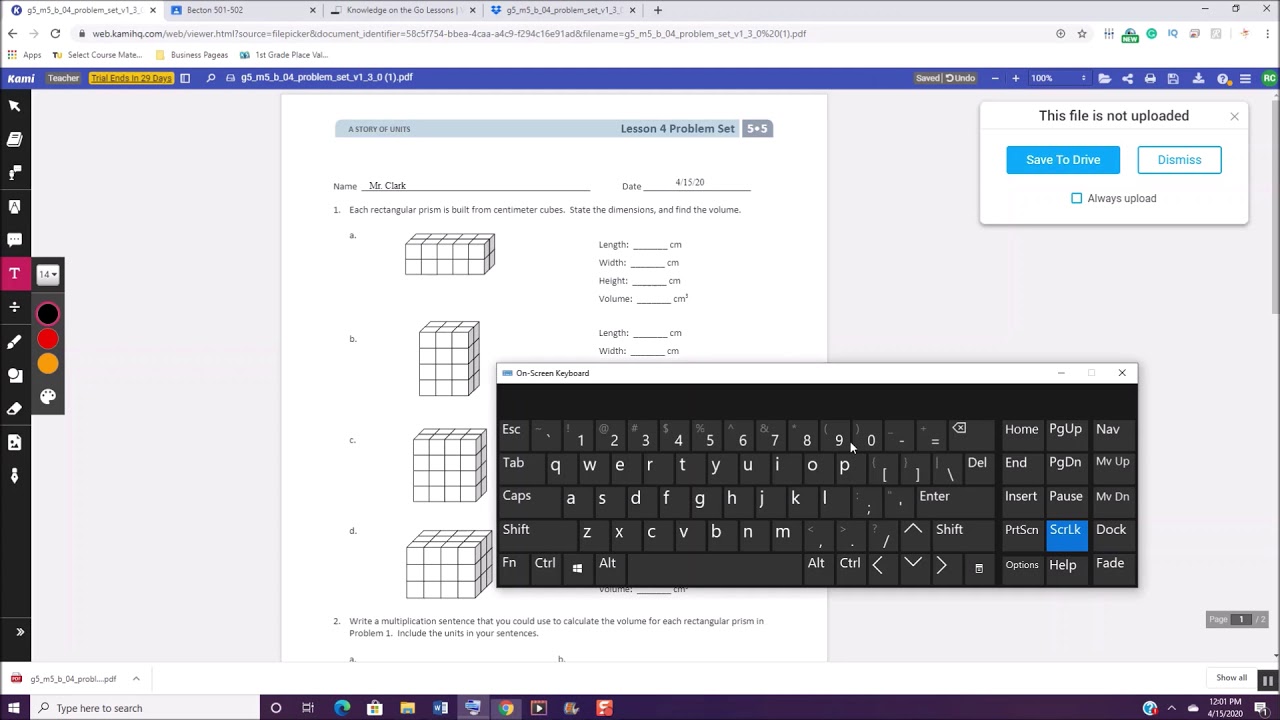The height and width of the screenshot is (720, 1280).
Task: Open a file with the folder icon
Action: point(1104,78)
